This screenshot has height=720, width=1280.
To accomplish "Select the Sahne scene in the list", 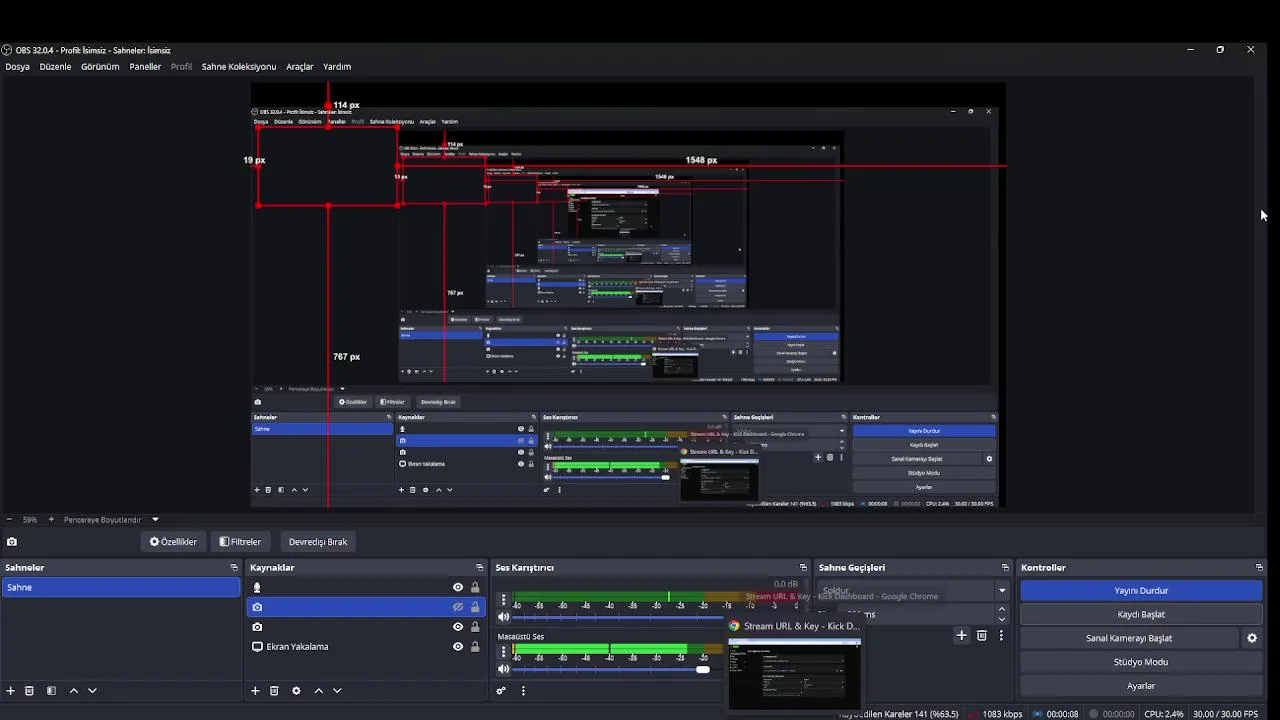I will point(120,588).
